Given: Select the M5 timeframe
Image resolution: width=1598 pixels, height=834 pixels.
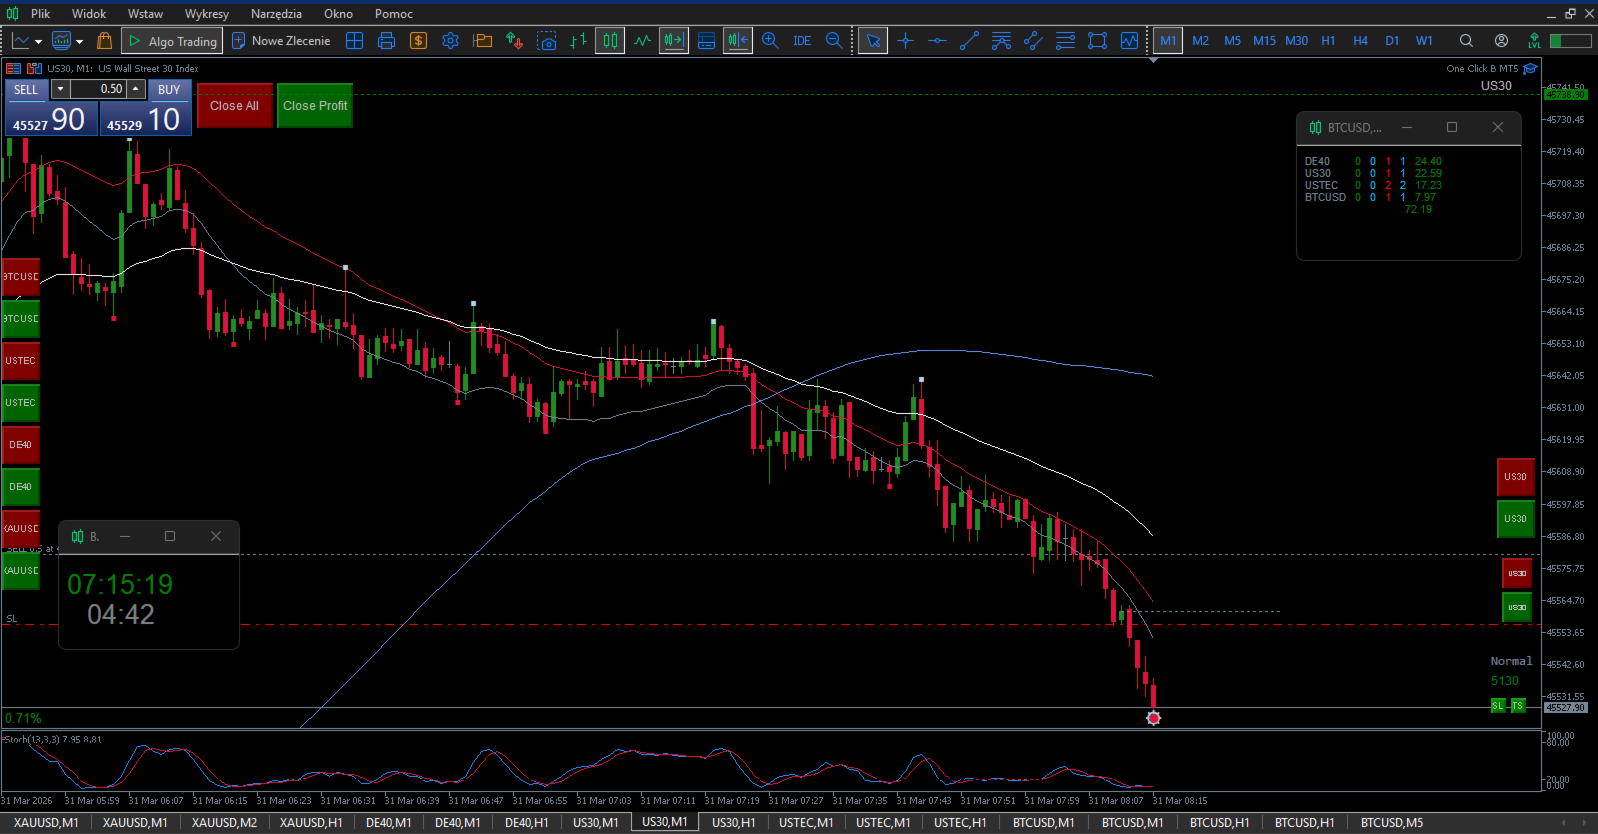Looking at the screenshot, I should tap(1232, 41).
